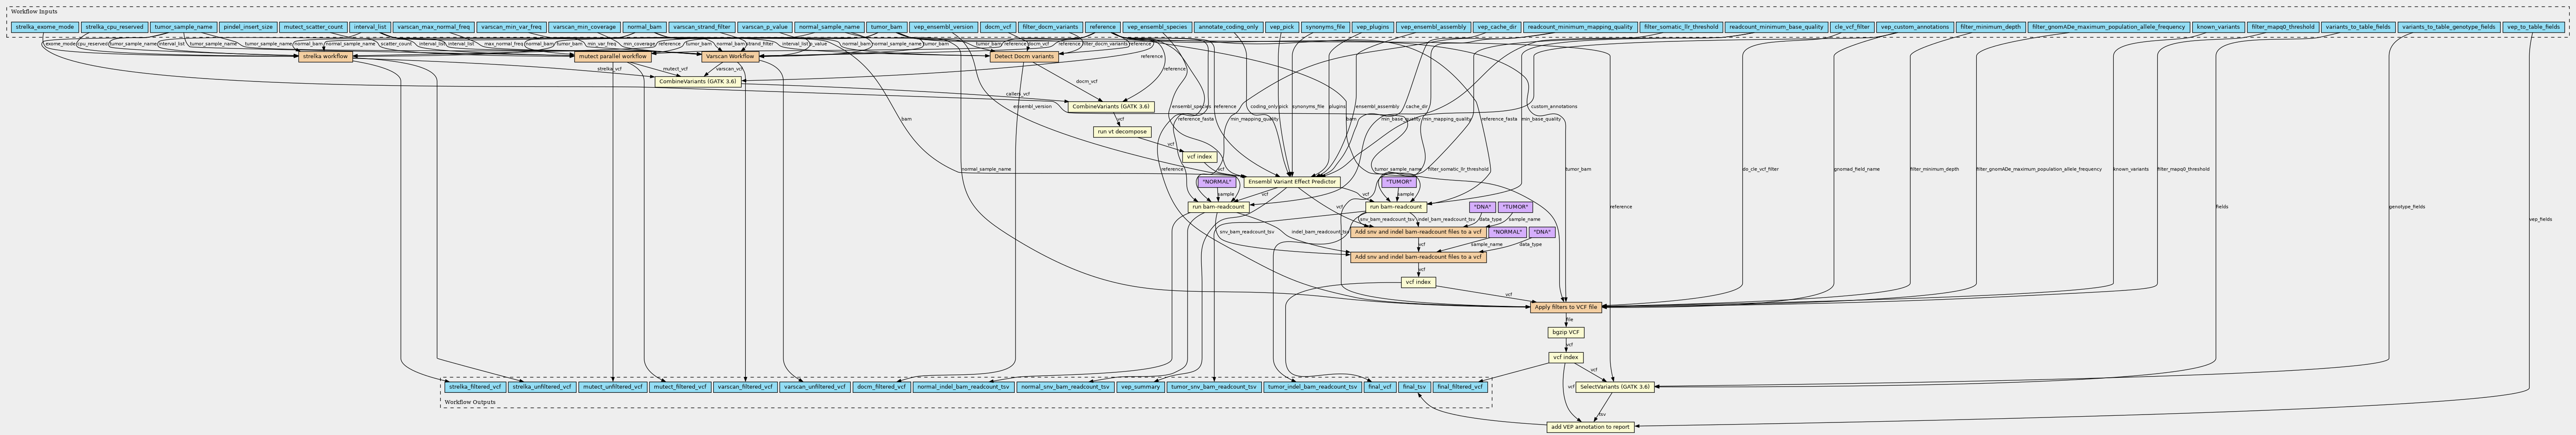Screen dimensions: 2576x435
Task: Click the pindel_insert_size input node
Action: click(x=248, y=27)
